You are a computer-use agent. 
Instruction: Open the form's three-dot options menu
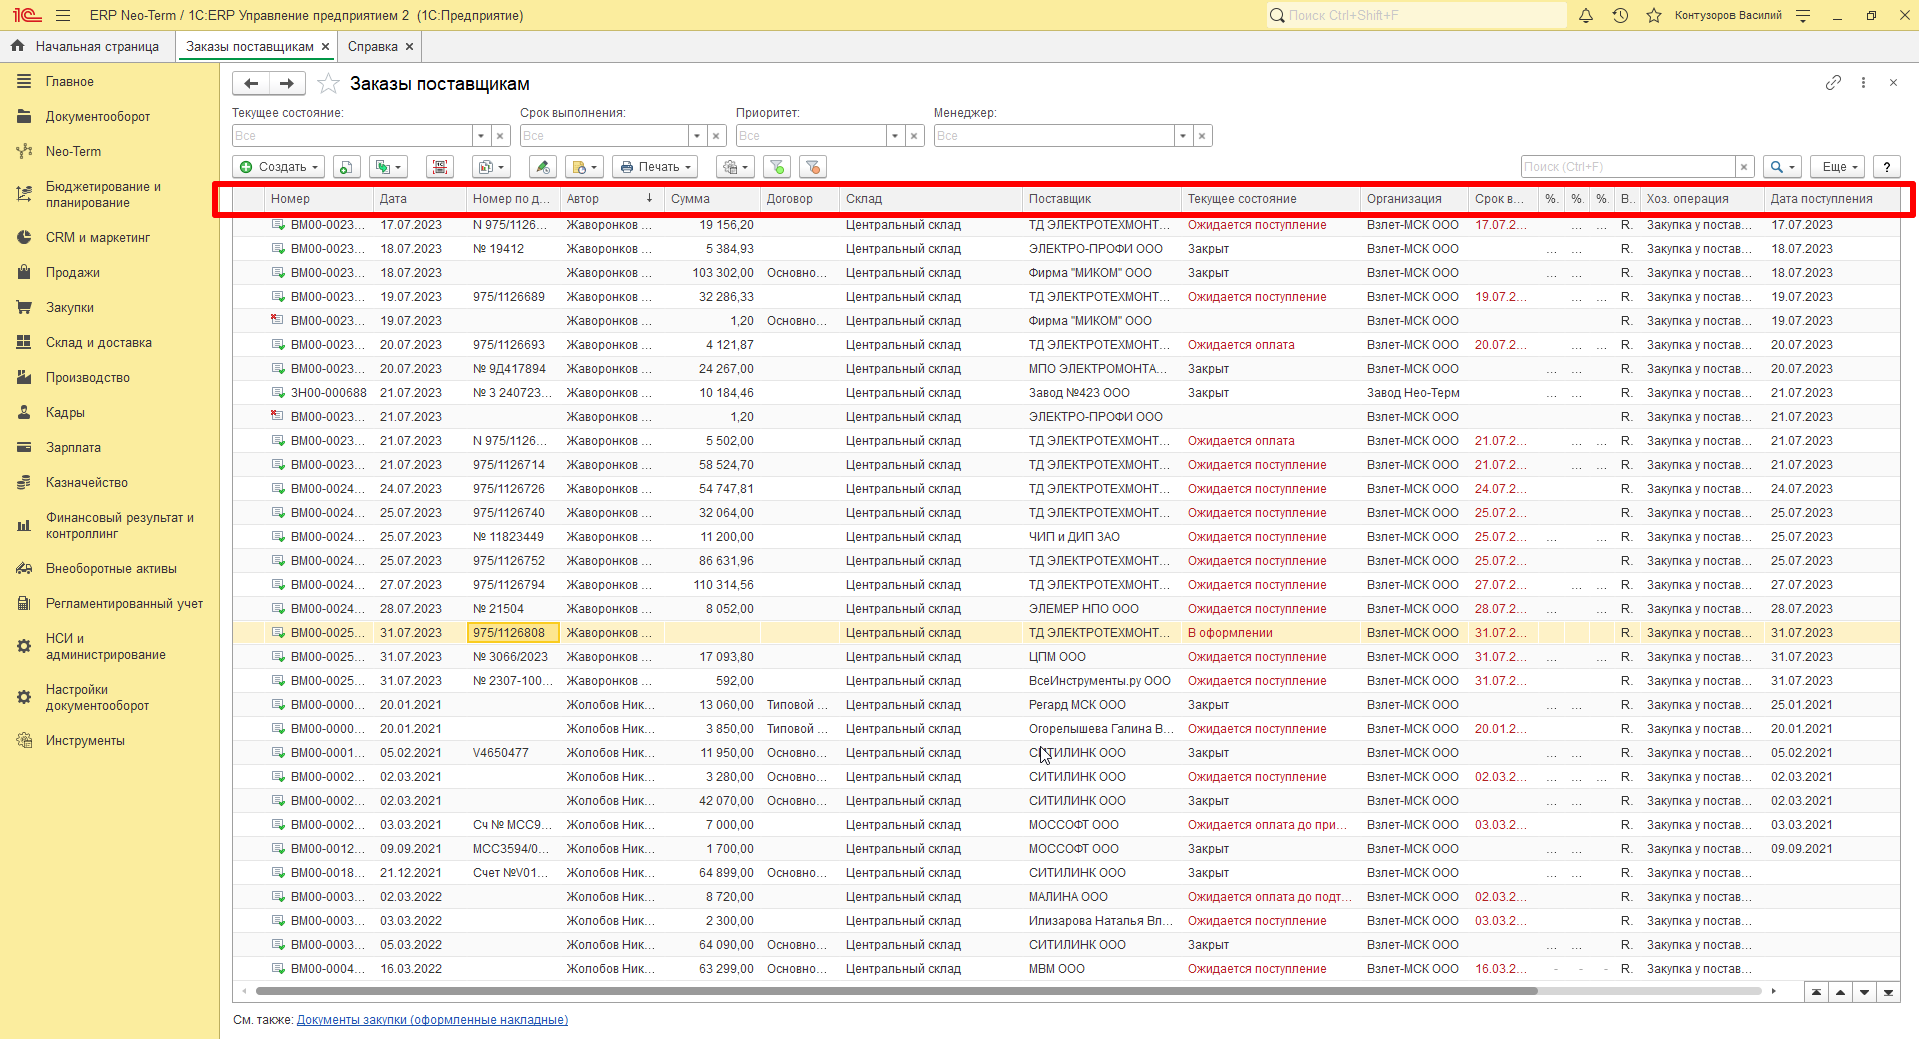(1863, 83)
